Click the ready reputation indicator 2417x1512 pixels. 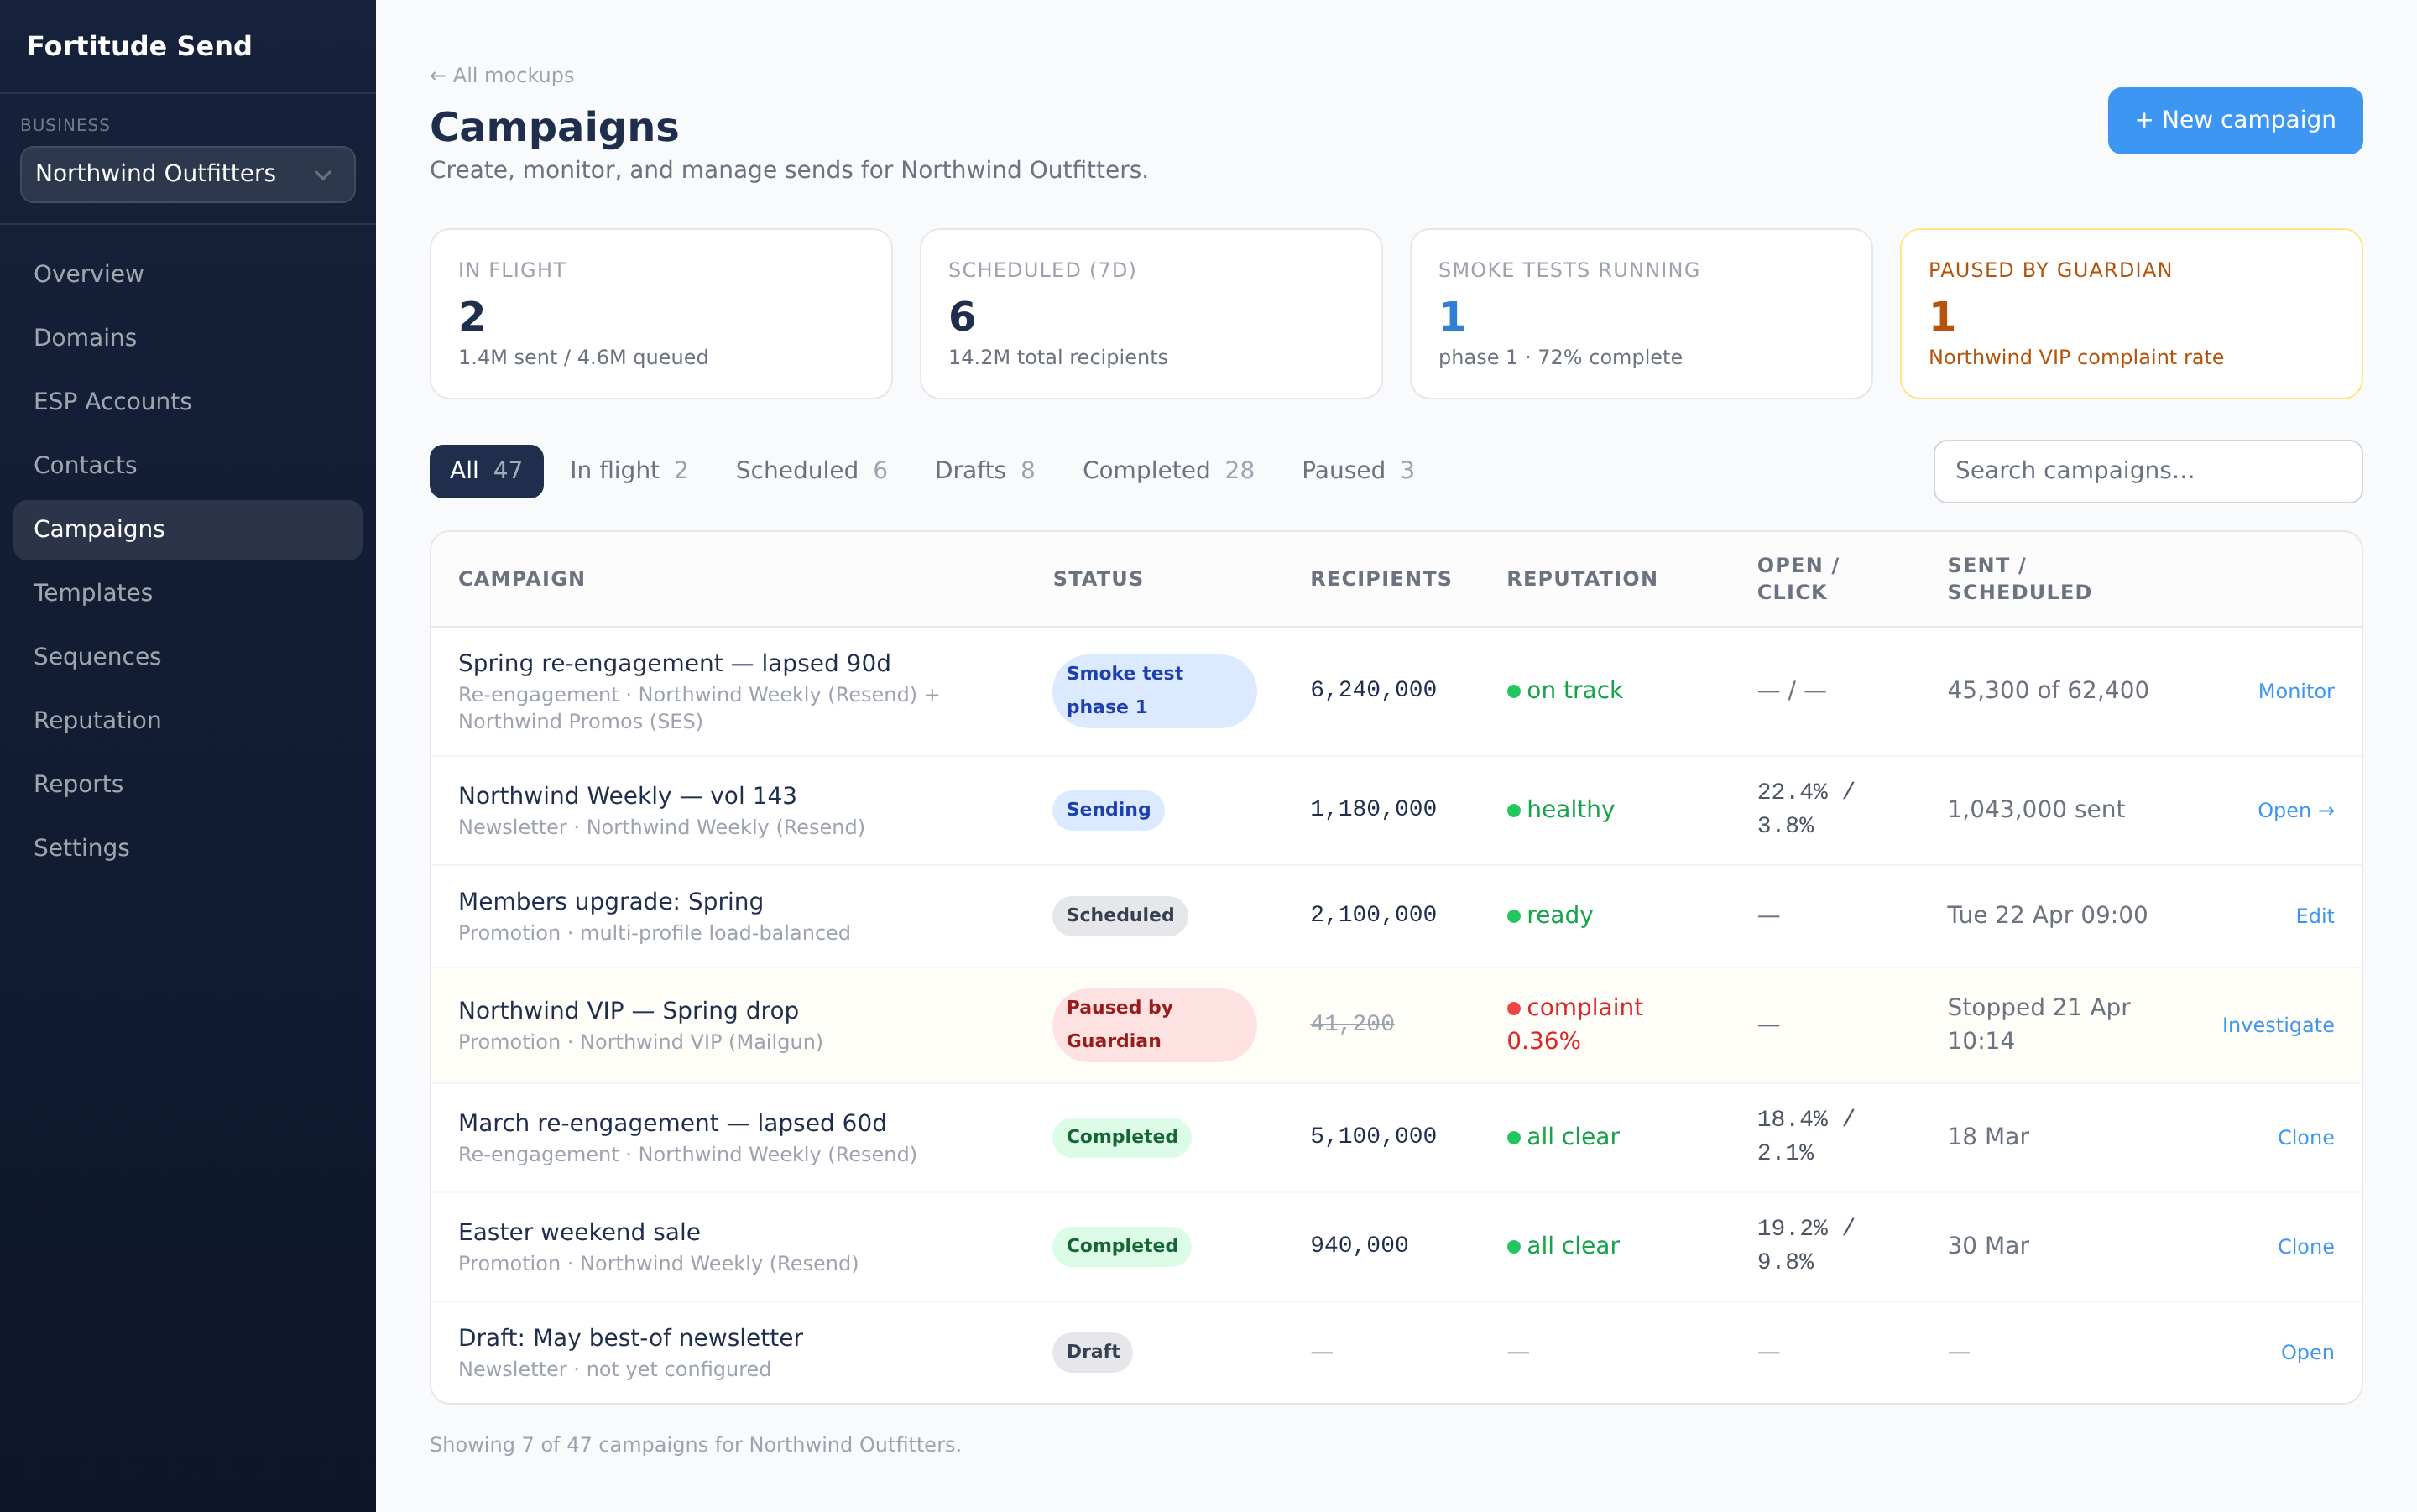[1550, 916]
